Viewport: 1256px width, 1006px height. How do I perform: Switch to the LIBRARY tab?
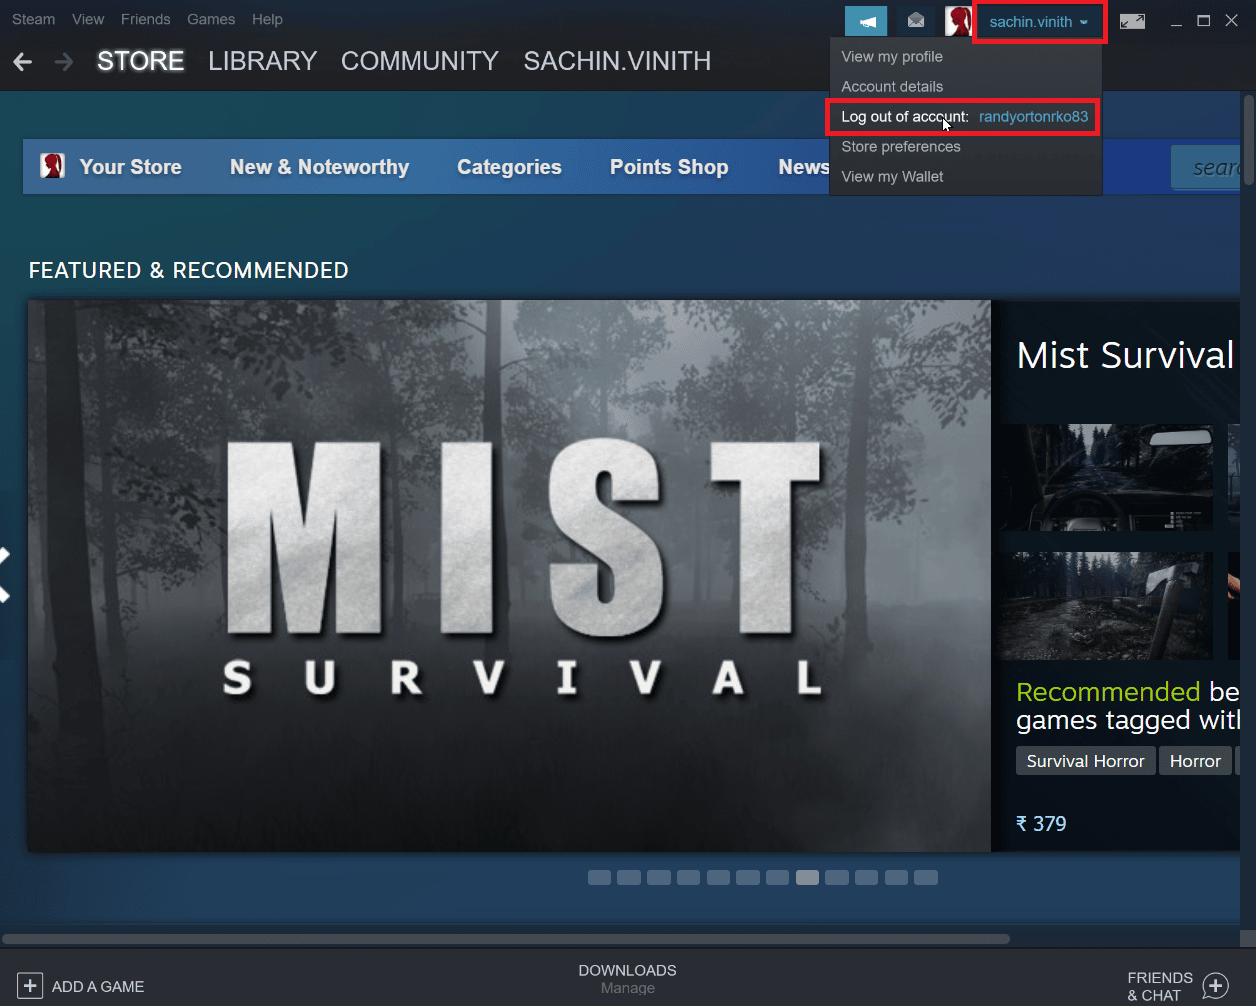point(262,61)
